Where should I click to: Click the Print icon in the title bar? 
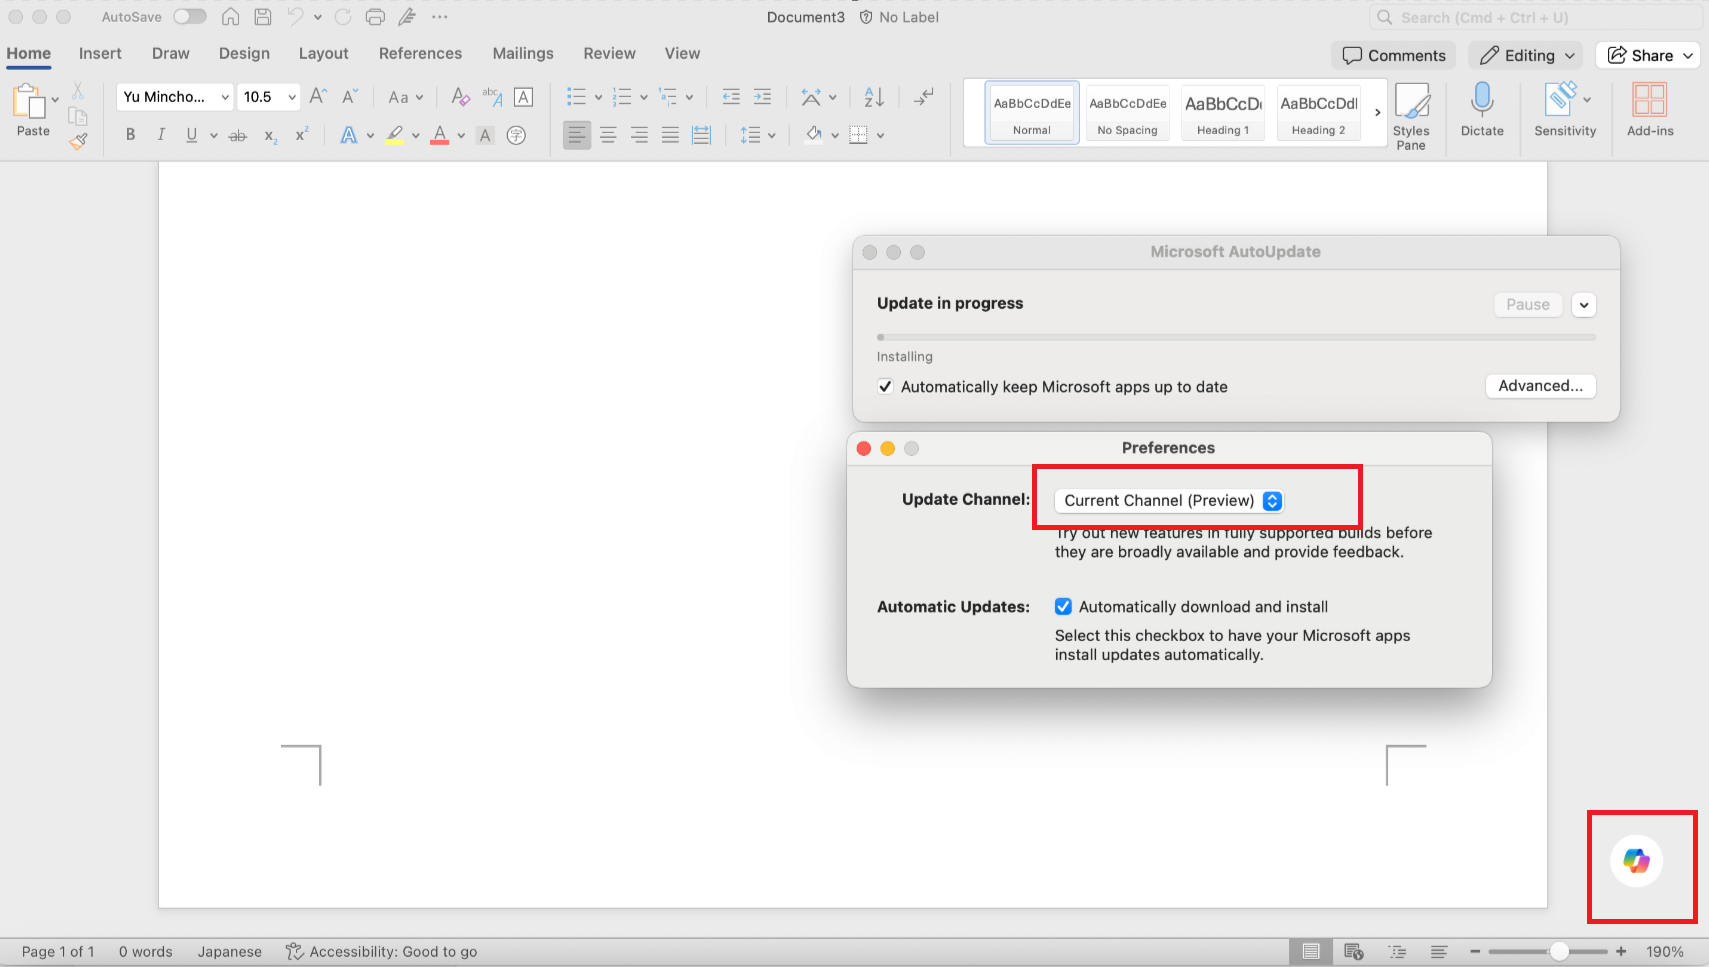pyautogui.click(x=375, y=17)
